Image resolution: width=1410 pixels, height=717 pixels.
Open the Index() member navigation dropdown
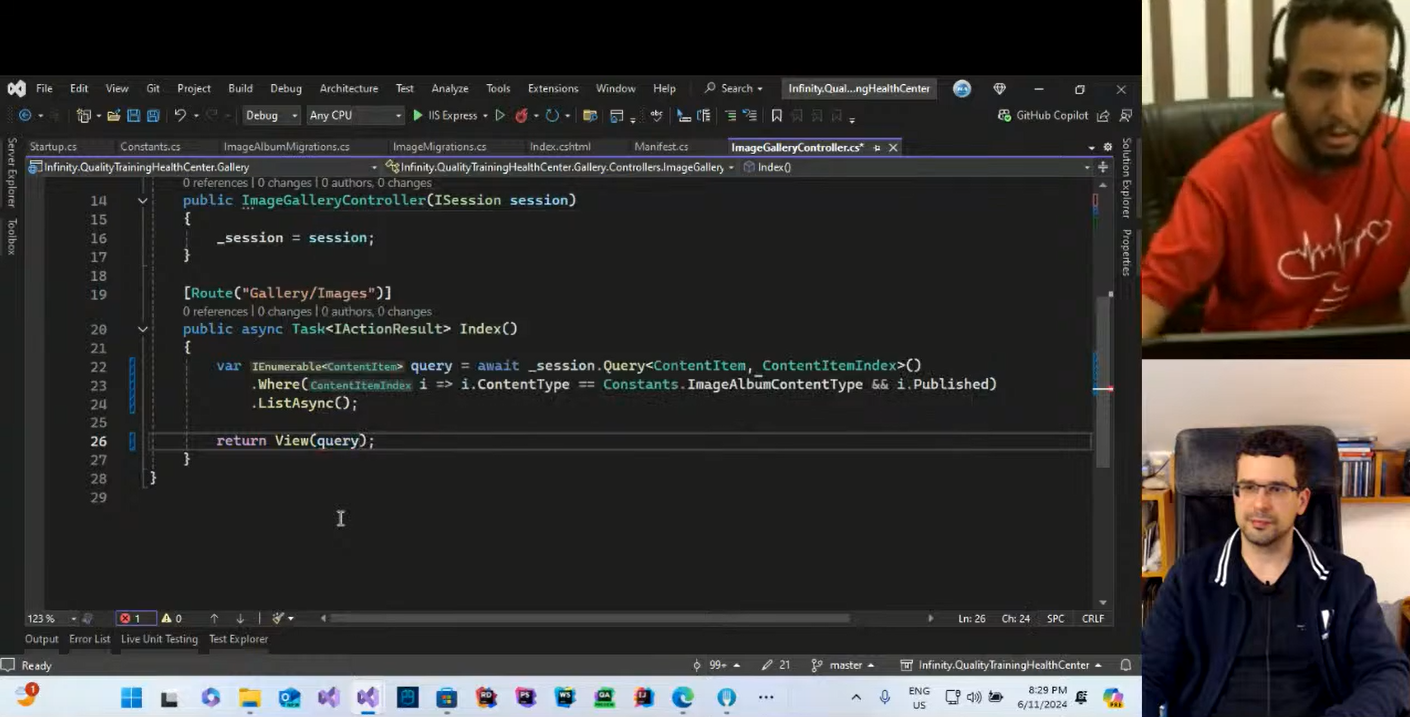(x=917, y=167)
